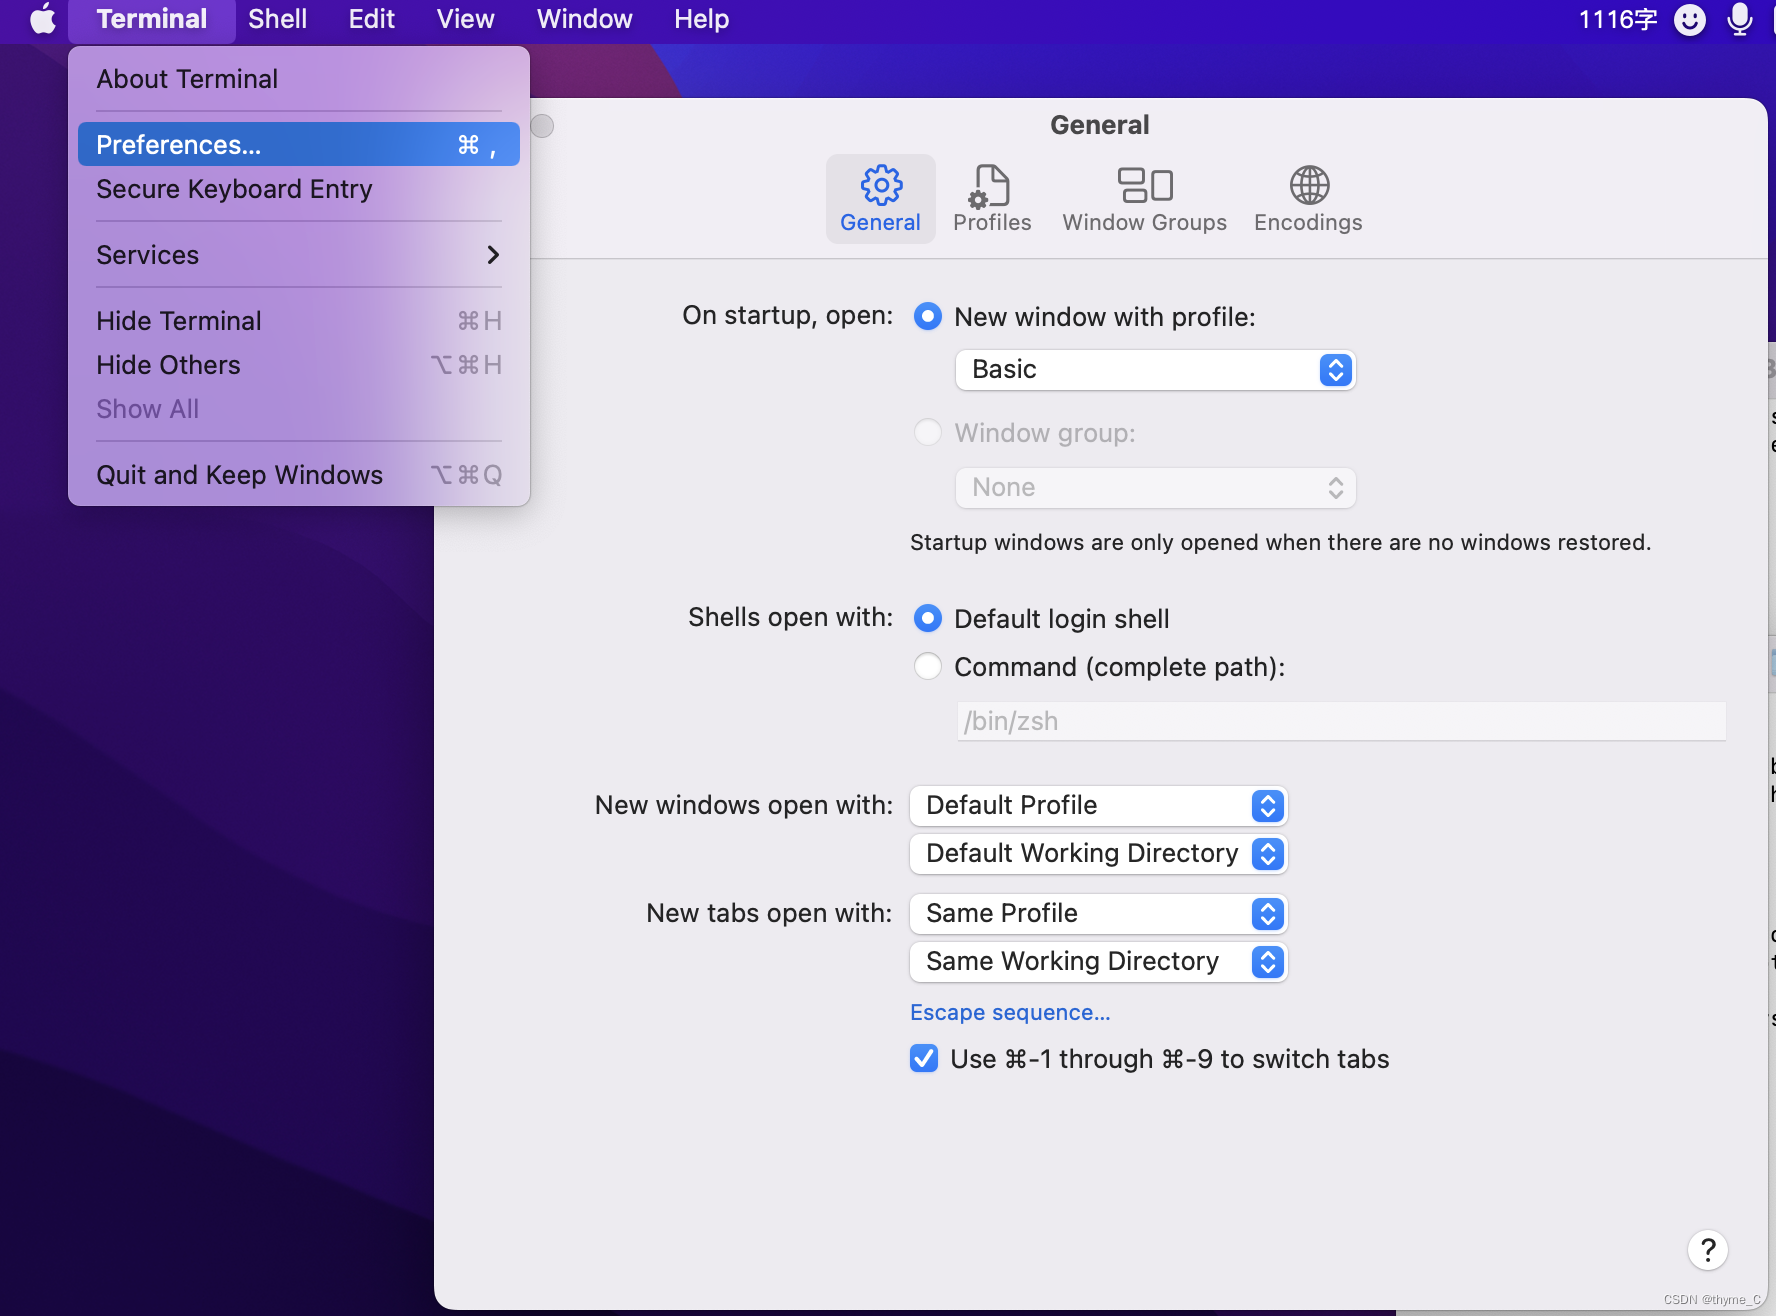Click the smiley face menu bar icon
This screenshot has width=1776, height=1316.
(1690, 19)
